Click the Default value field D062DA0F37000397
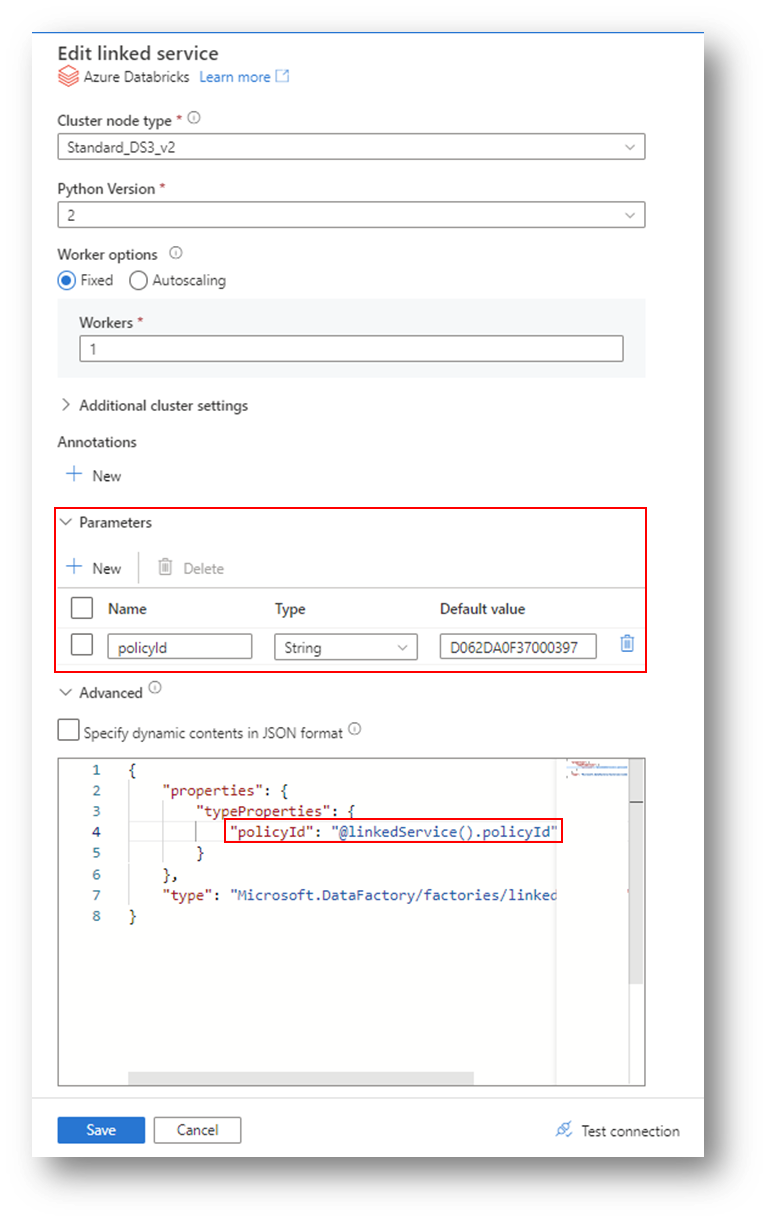The image size is (769, 1222). [x=518, y=647]
